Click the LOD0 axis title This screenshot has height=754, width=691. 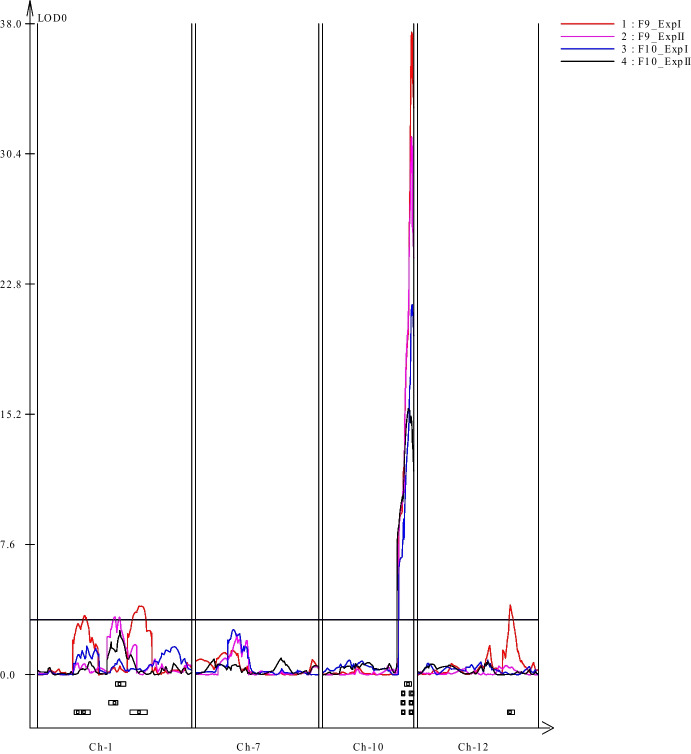pos(52,18)
